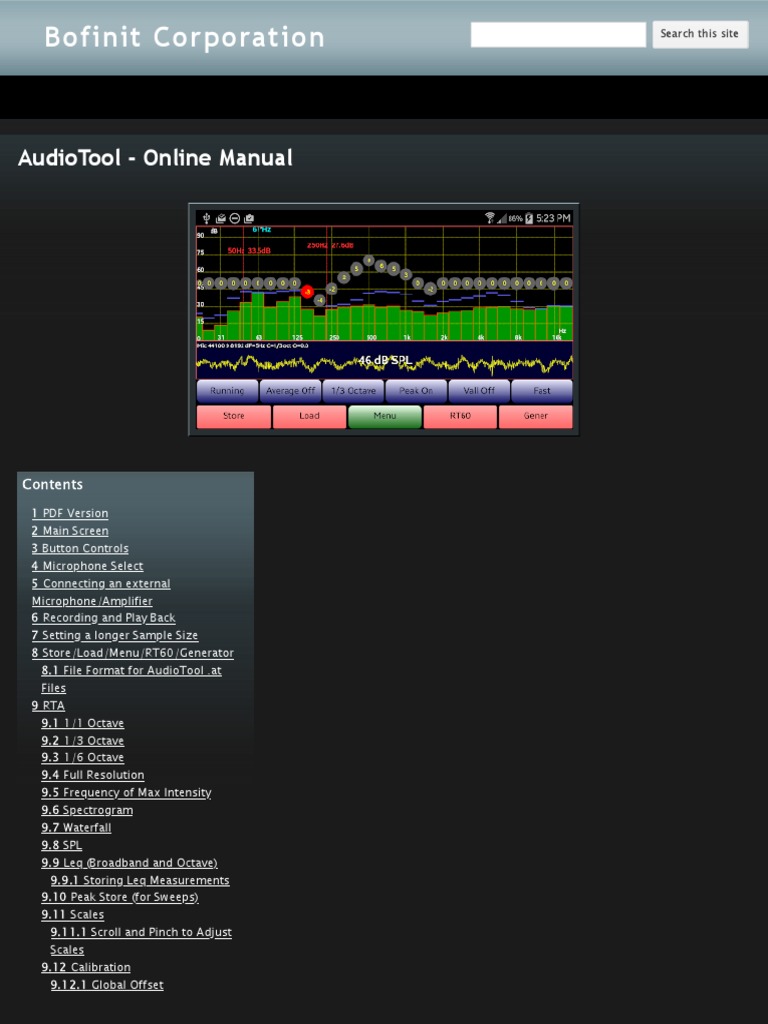Click the site search input field
This screenshot has width=768, height=1024.
[x=558, y=35]
